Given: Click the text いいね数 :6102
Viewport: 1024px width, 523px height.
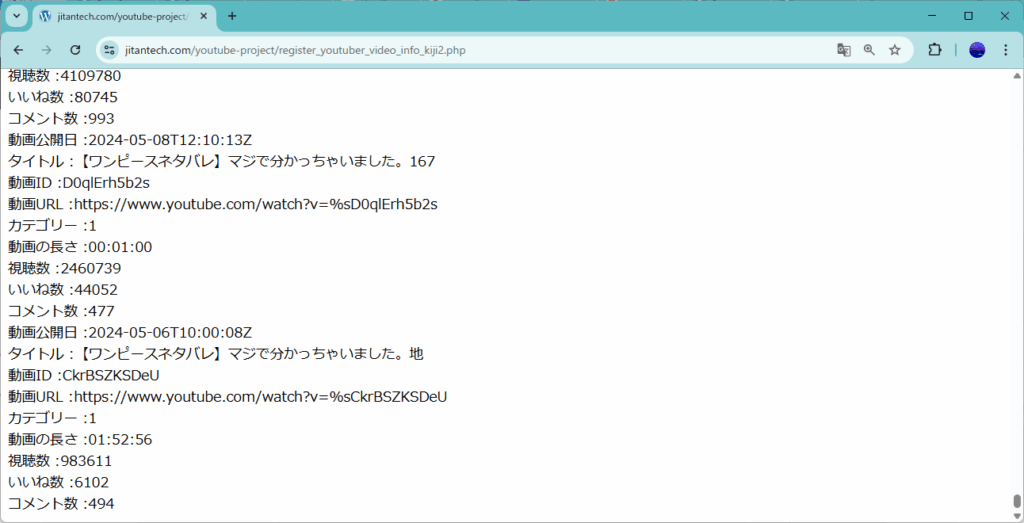Looking at the screenshot, I should (x=59, y=483).
